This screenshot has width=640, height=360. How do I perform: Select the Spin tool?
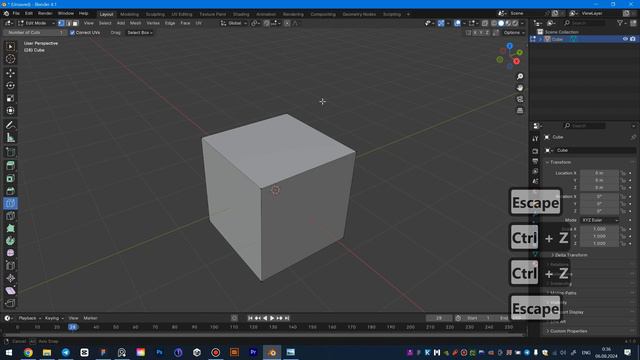click(x=11, y=241)
